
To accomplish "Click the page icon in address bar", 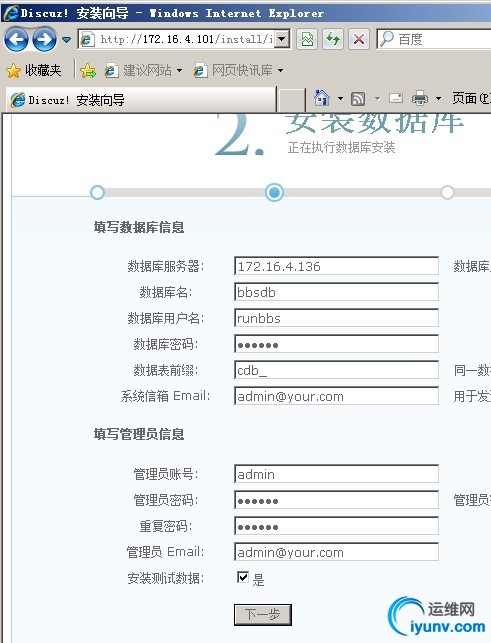I will coord(87,40).
